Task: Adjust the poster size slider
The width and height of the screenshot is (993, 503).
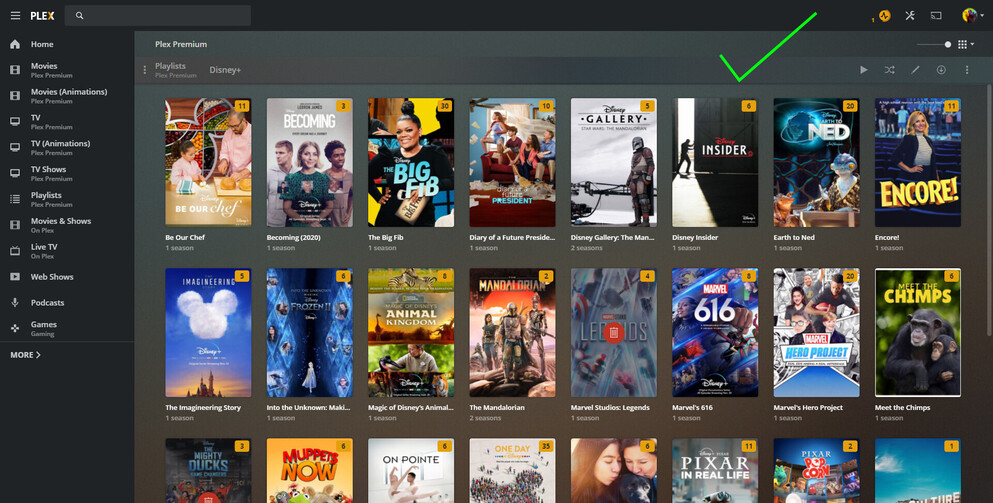Action: (933, 44)
